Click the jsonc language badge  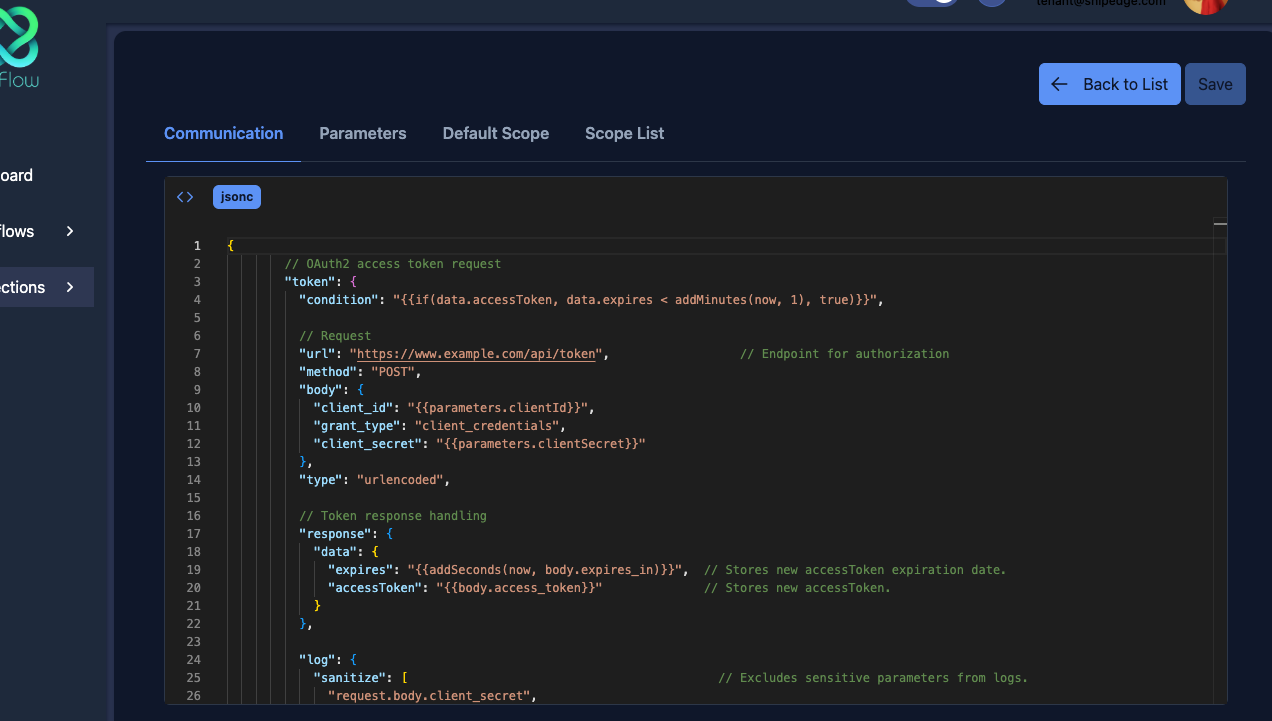point(237,197)
